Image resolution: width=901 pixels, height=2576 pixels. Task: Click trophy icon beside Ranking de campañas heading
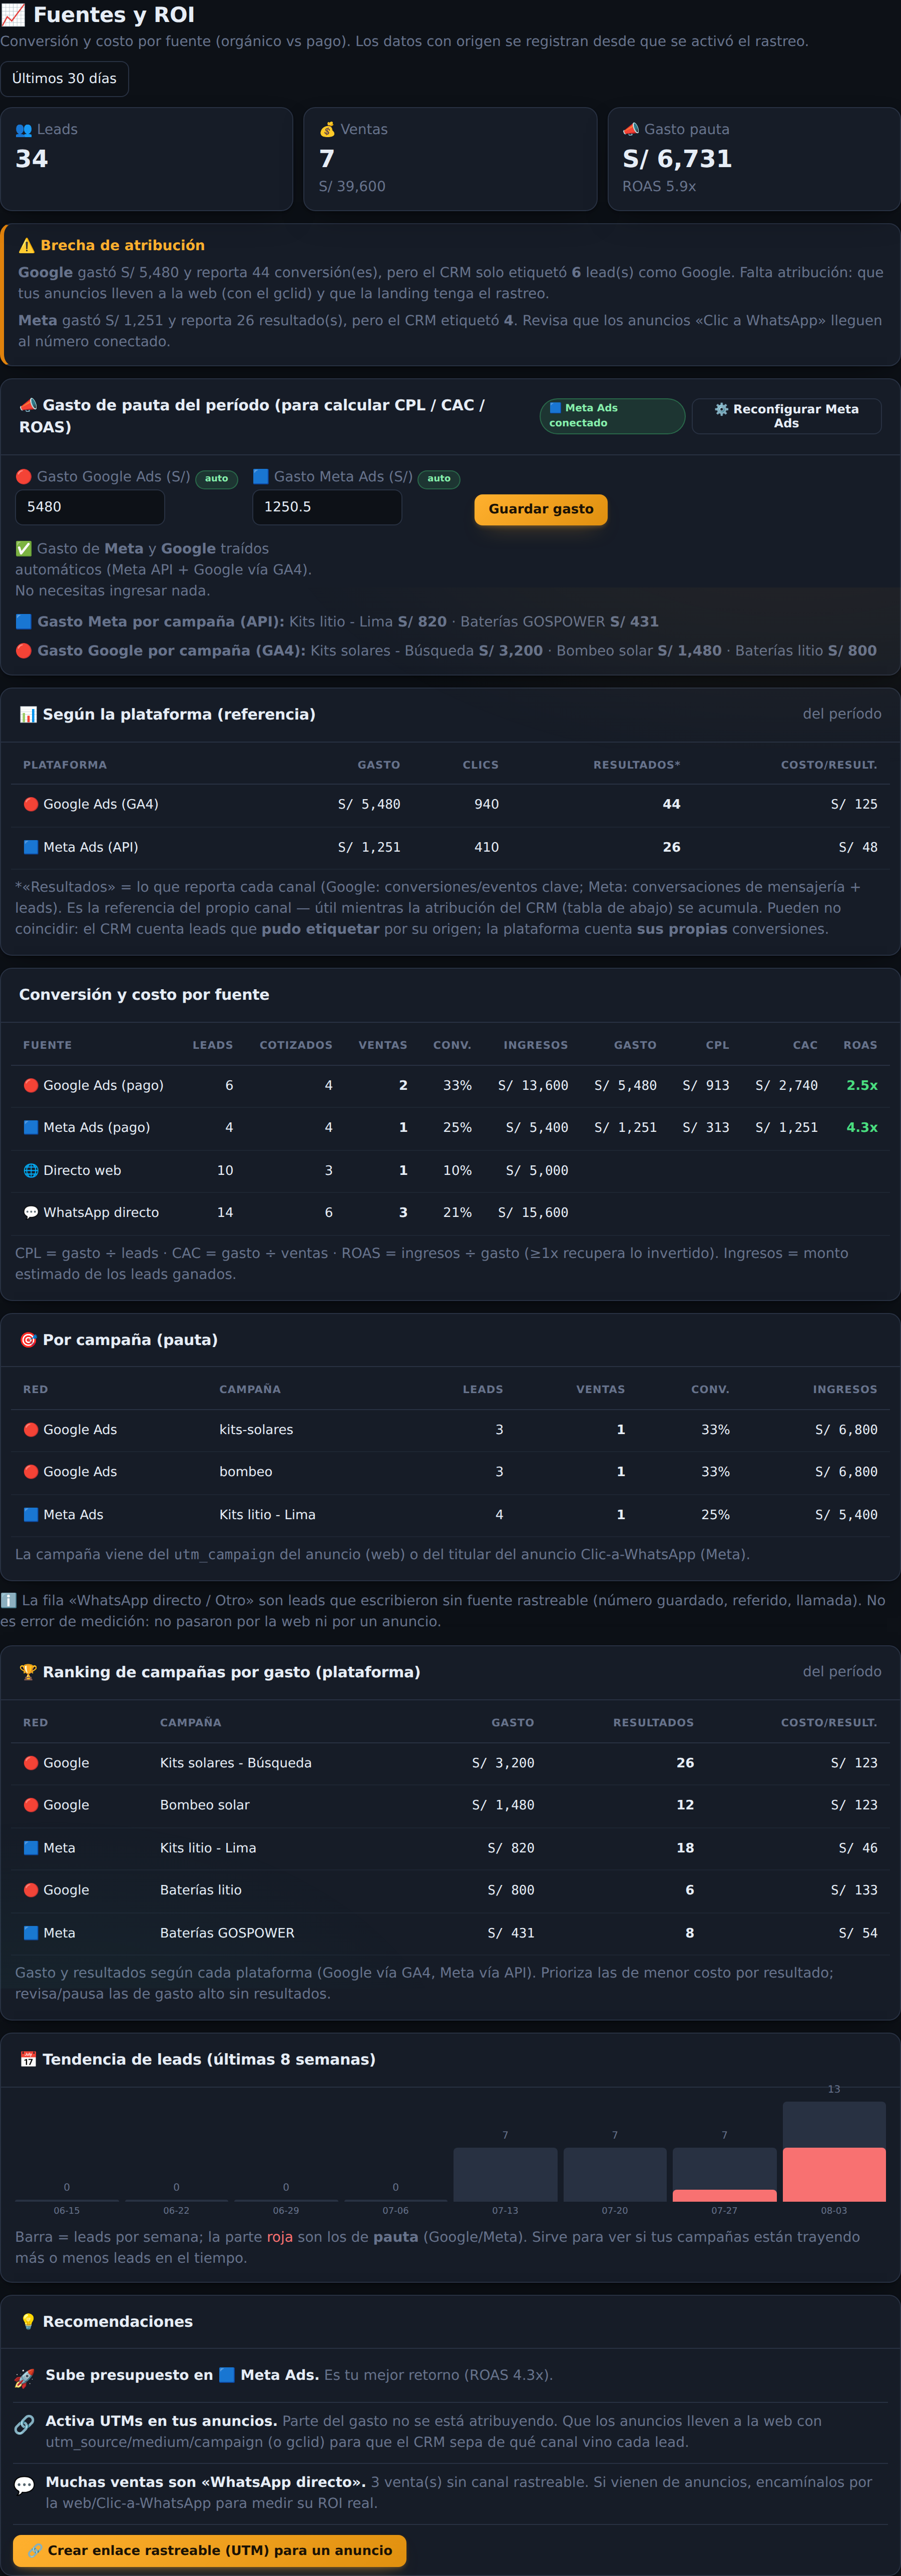[x=28, y=1672]
